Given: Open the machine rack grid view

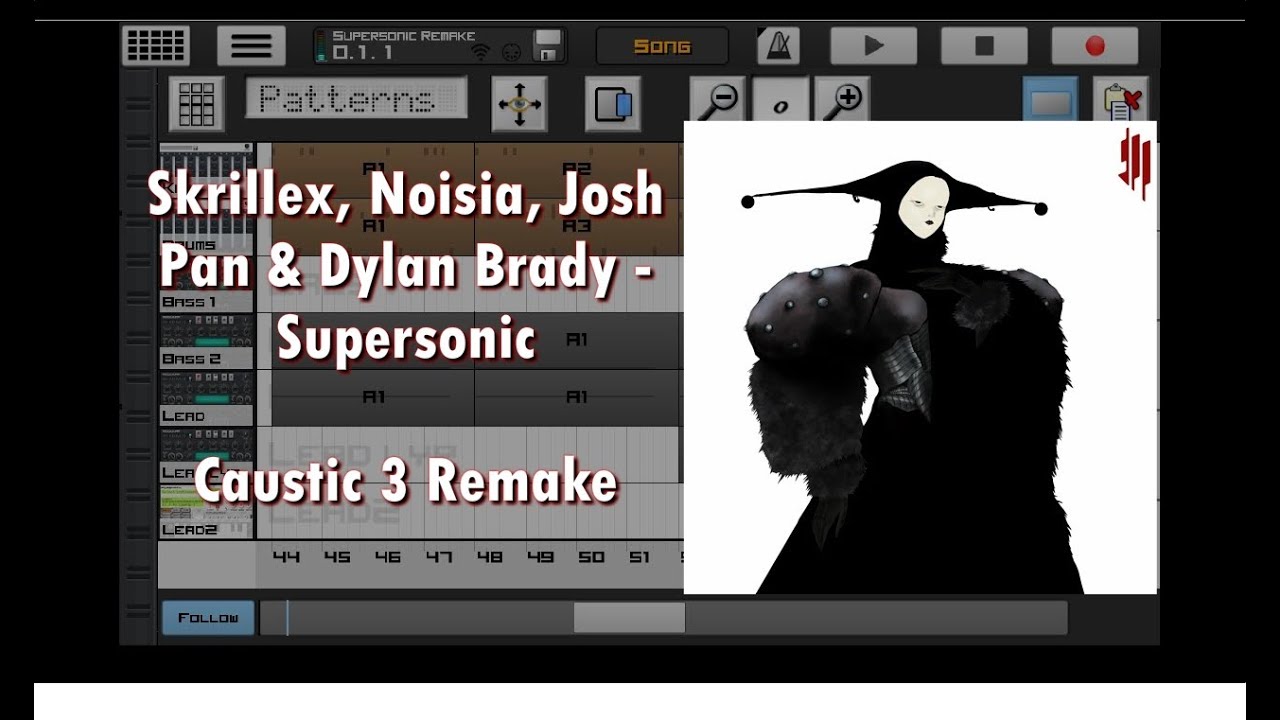Looking at the screenshot, I should click(x=156, y=46).
